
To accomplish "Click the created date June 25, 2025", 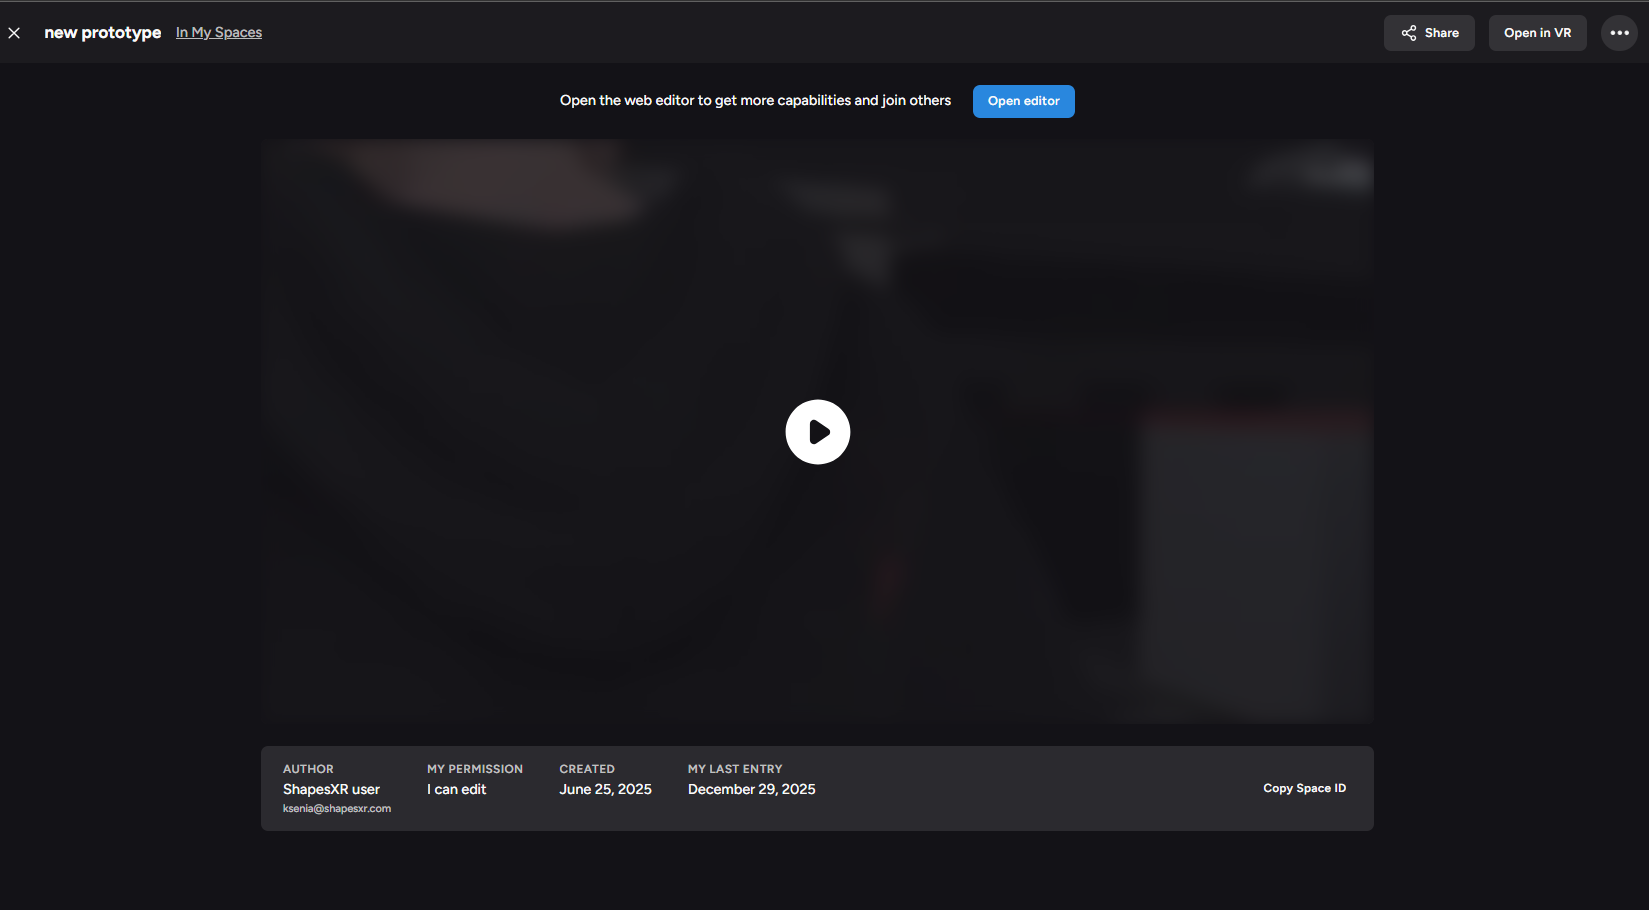I will (x=605, y=789).
